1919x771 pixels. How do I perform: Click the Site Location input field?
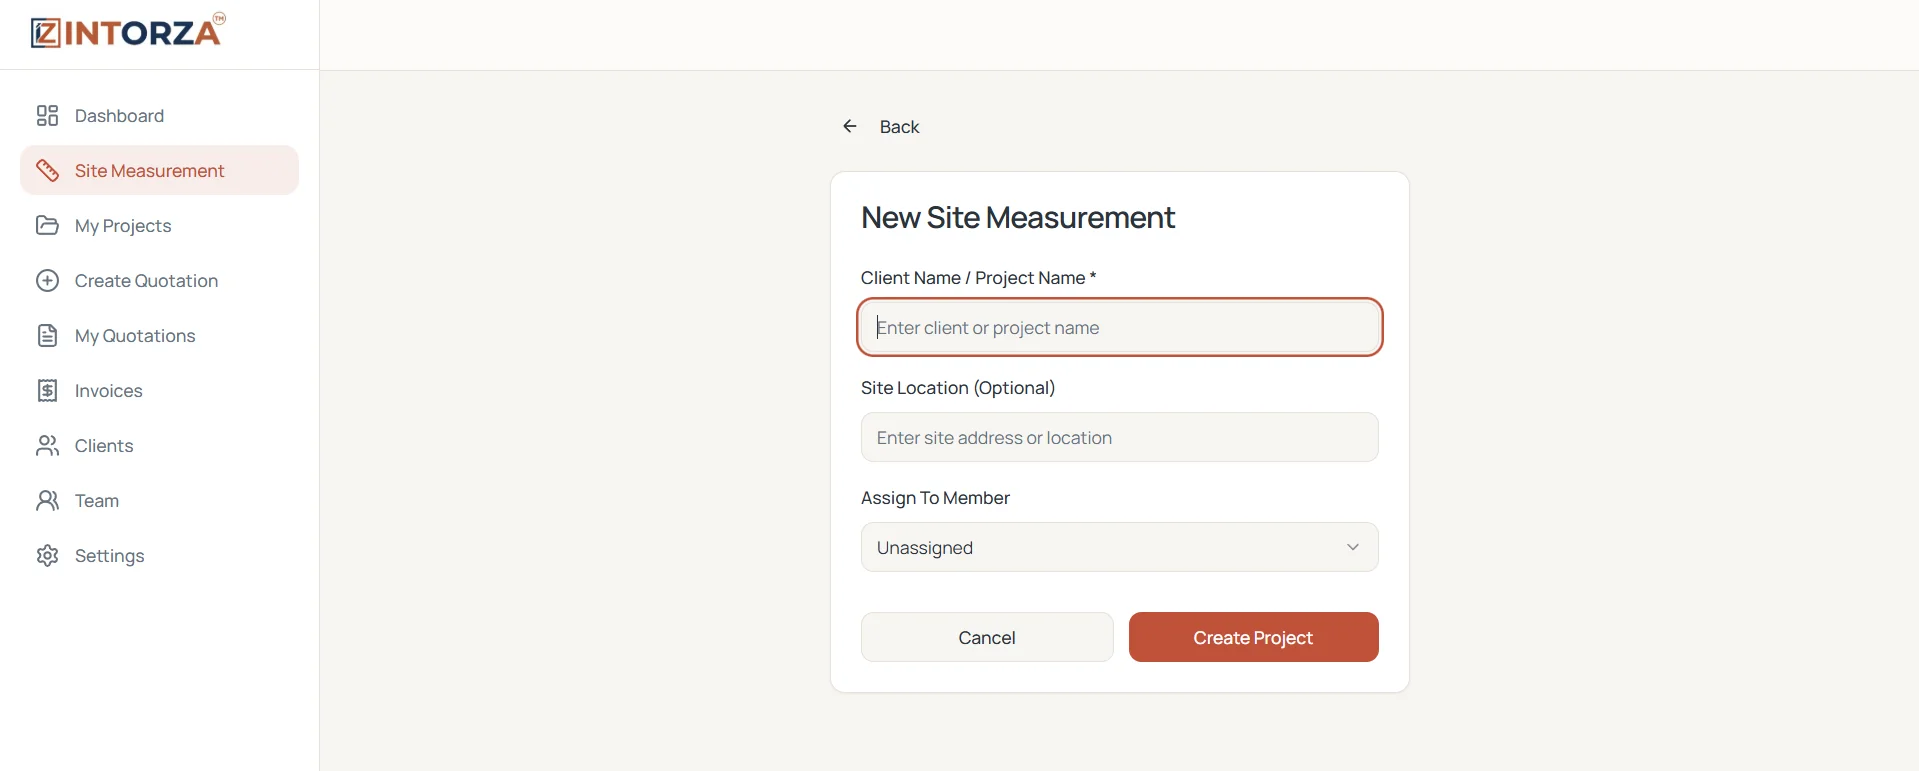tap(1120, 437)
